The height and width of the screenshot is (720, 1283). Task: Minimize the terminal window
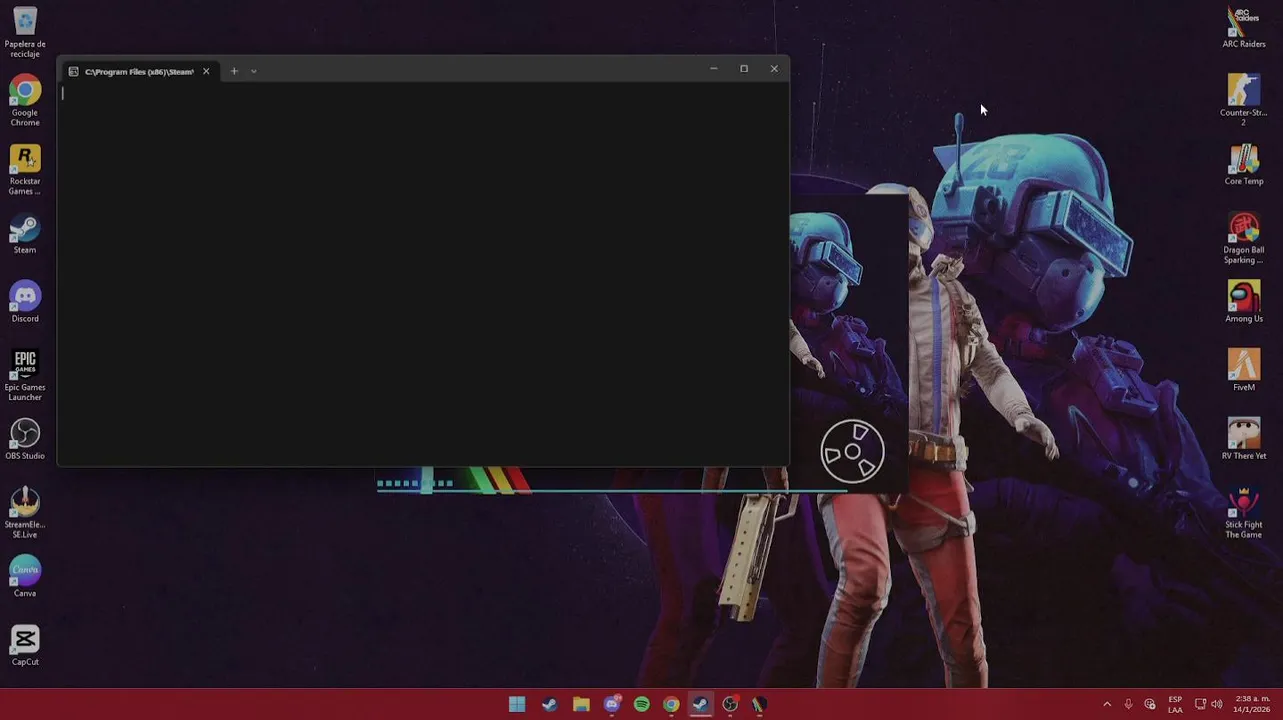[x=713, y=69]
